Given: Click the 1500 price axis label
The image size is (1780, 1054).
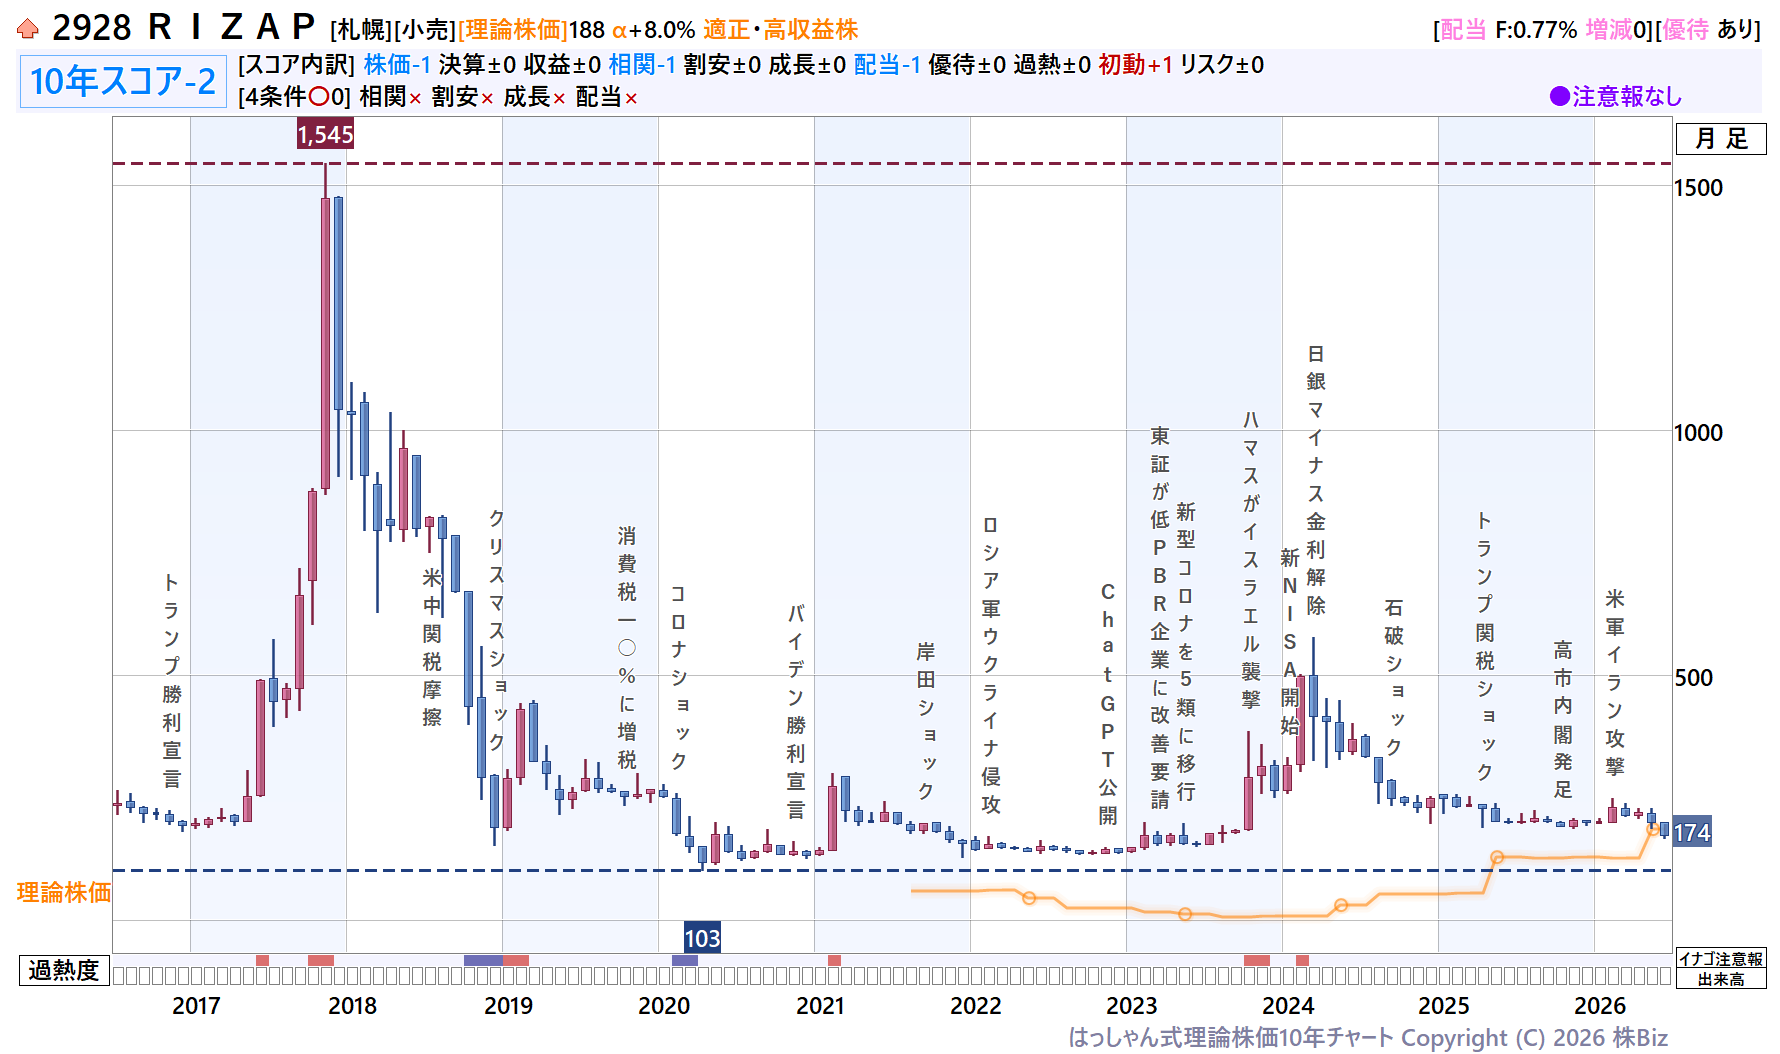Looking at the screenshot, I should pyautogui.click(x=1698, y=188).
